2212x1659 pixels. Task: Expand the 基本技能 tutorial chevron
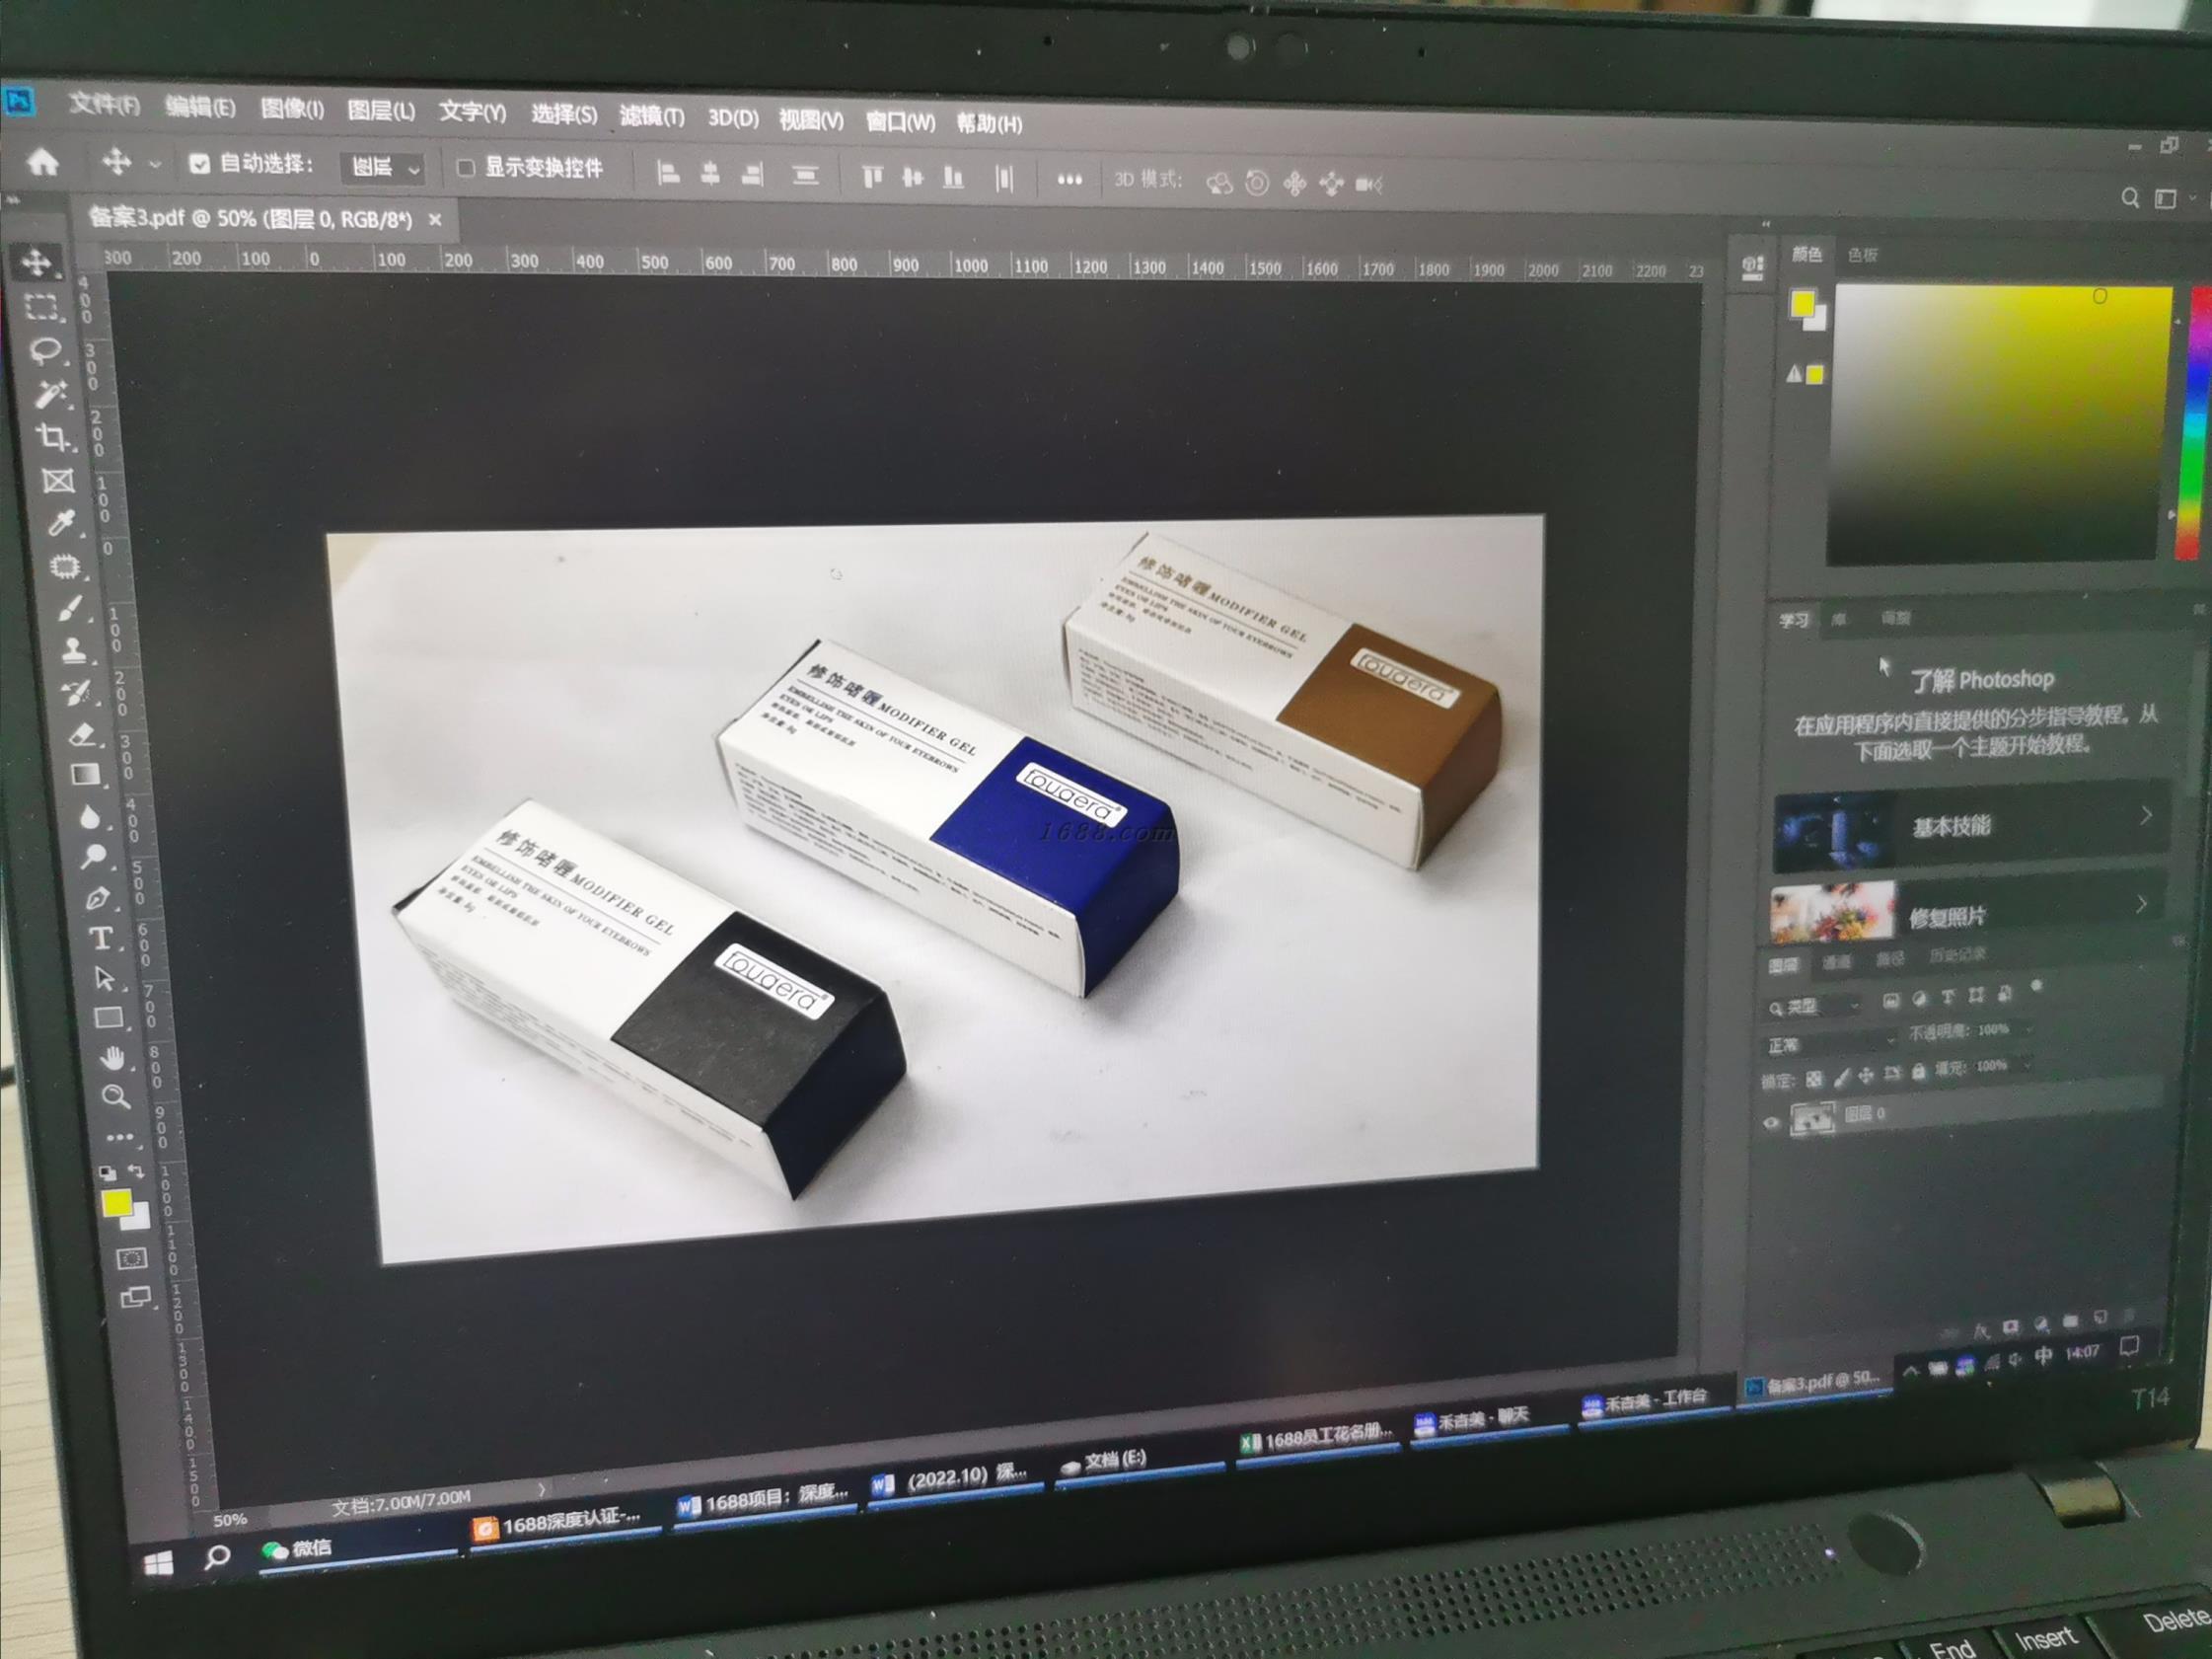click(2146, 815)
